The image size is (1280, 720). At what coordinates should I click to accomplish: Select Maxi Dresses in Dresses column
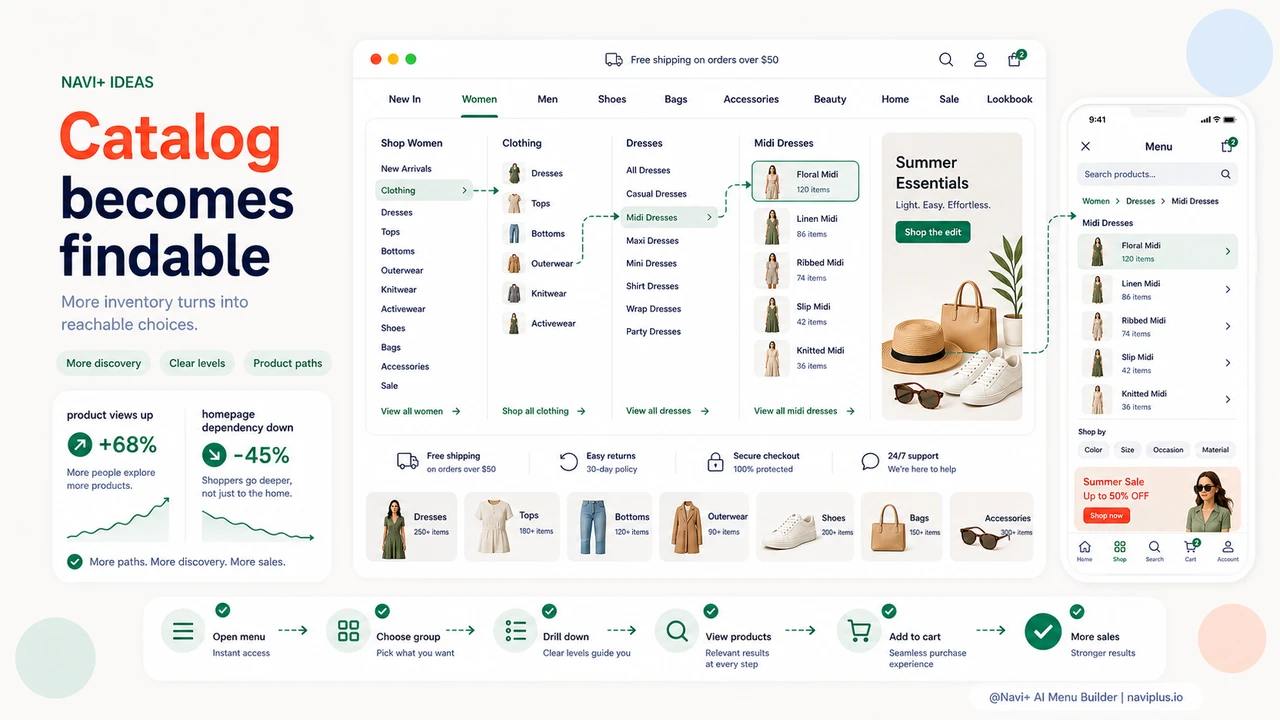tap(652, 240)
